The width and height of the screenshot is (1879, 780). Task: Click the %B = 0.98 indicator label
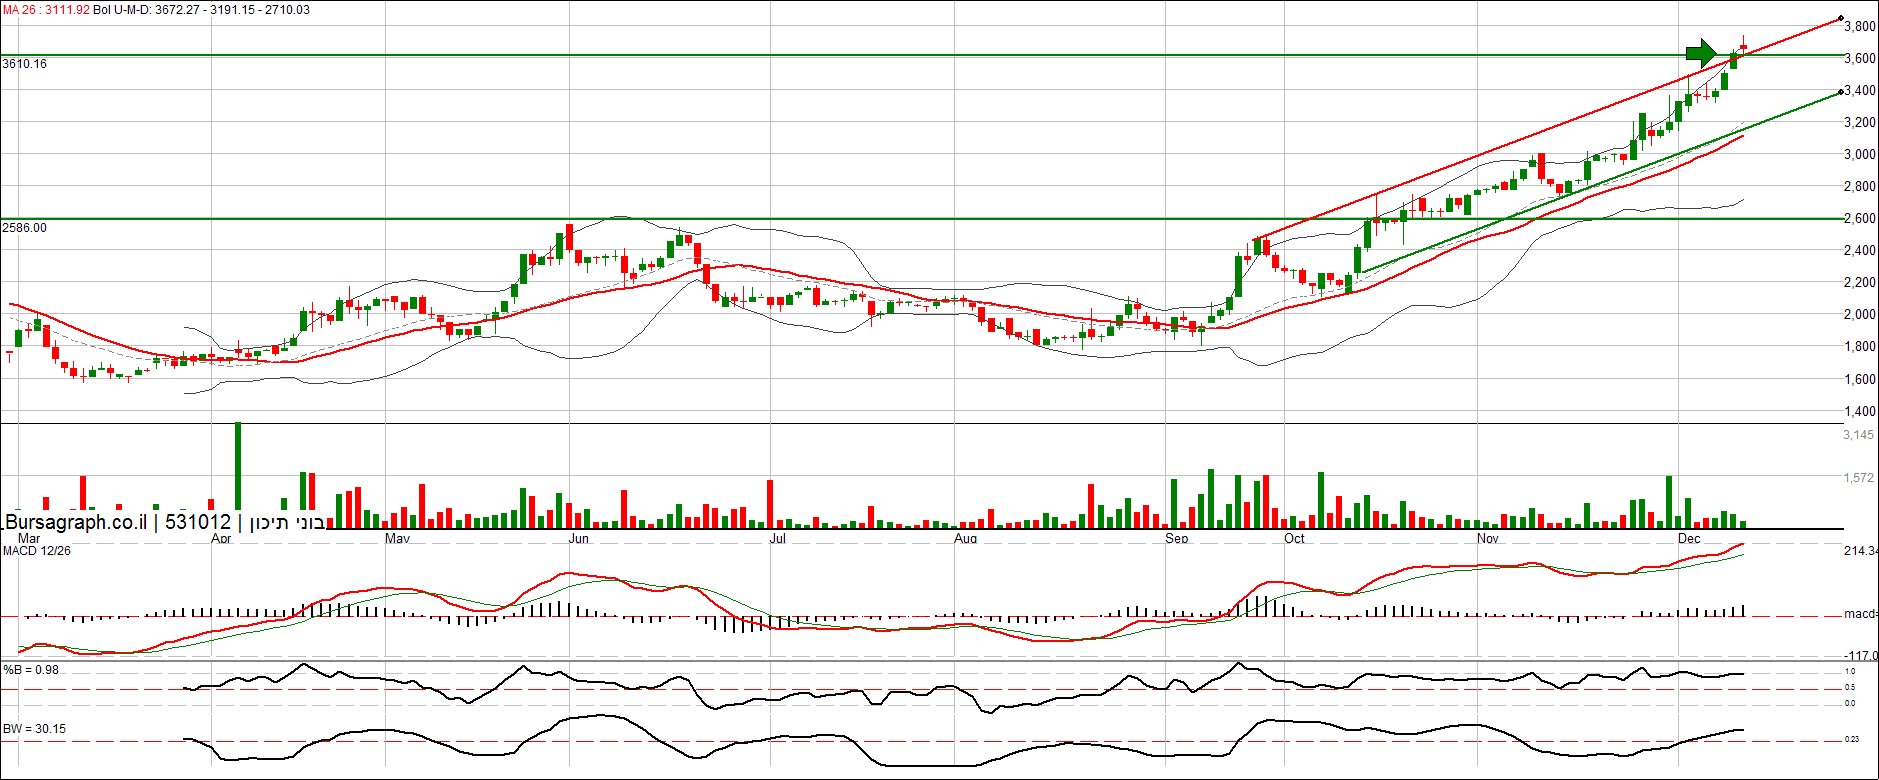pos(31,670)
